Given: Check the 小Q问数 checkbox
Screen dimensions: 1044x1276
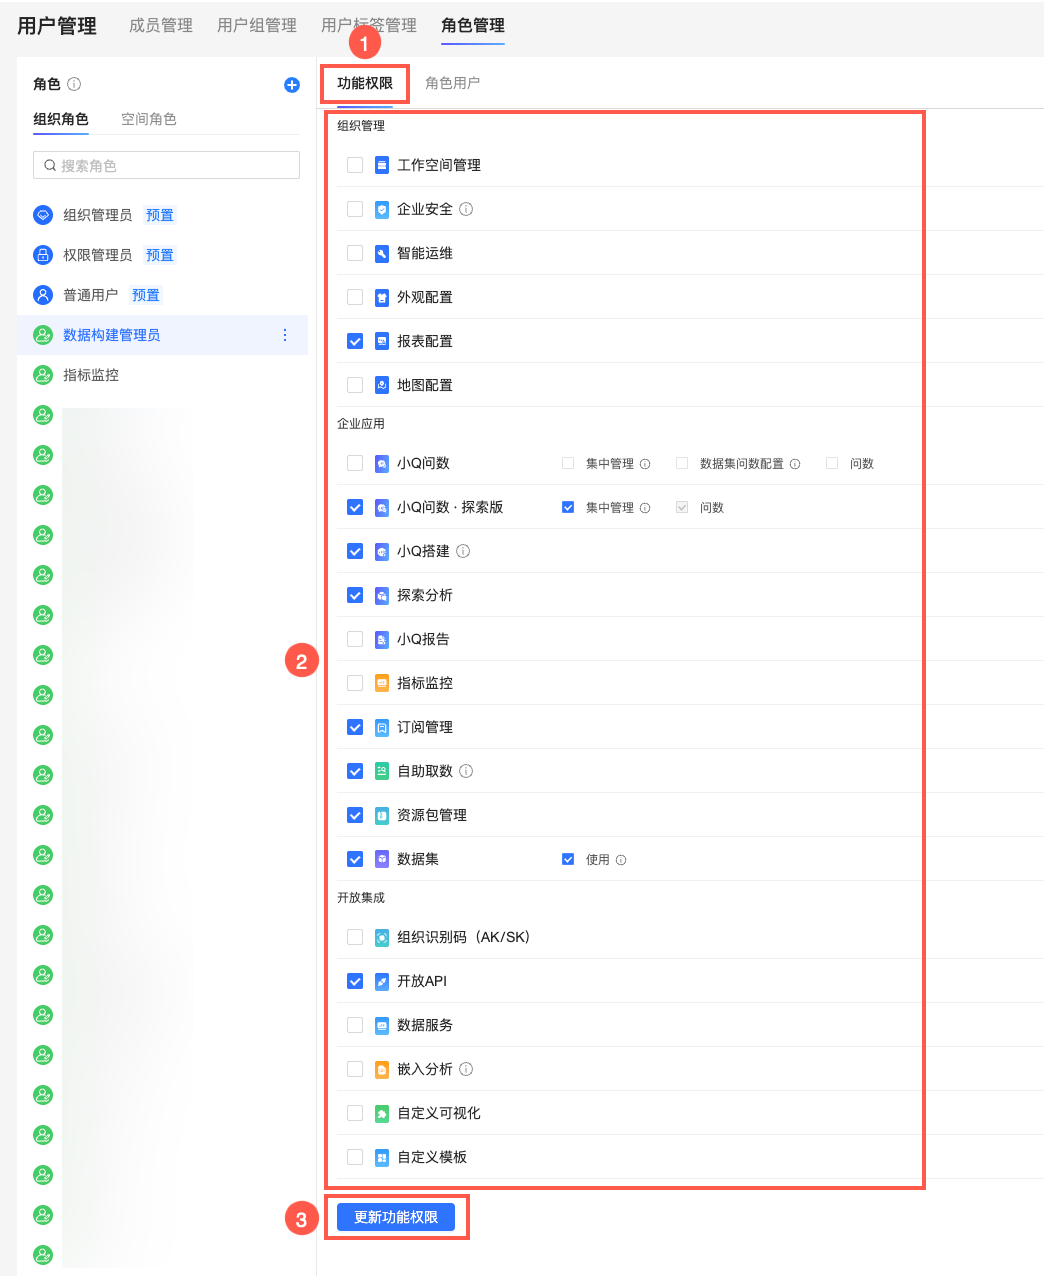Looking at the screenshot, I should tap(355, 463).
